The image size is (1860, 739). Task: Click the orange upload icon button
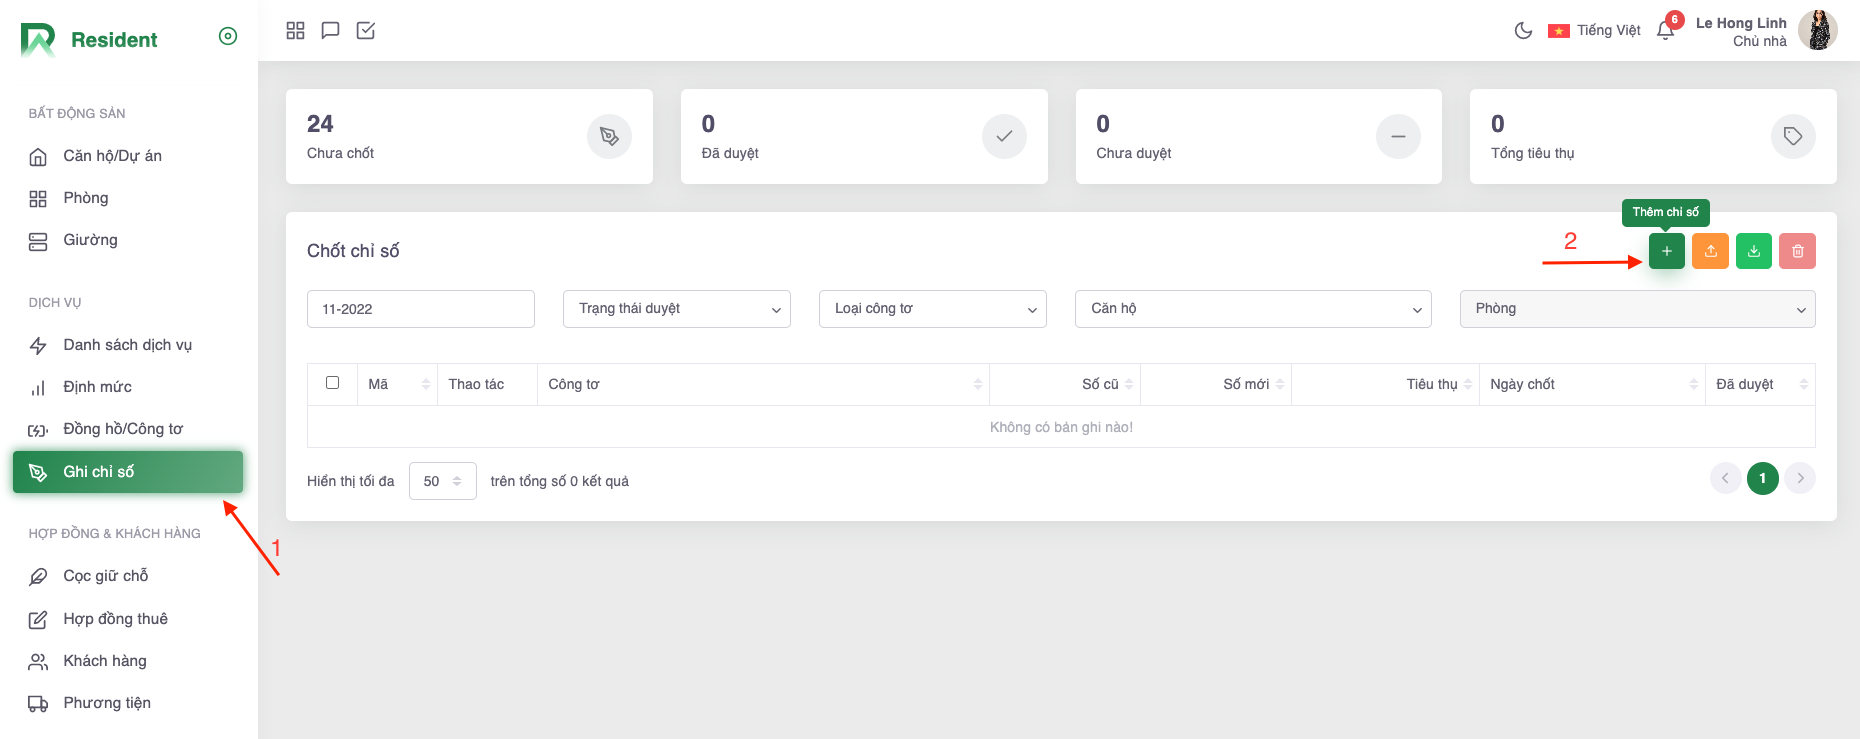pyautogui.click(x=1710, y=251)
